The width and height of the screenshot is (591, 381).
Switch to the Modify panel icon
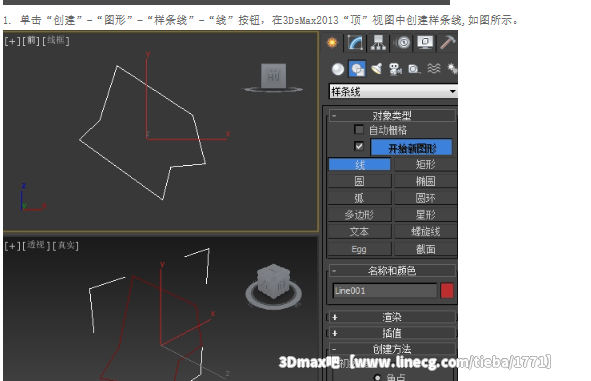355,43
